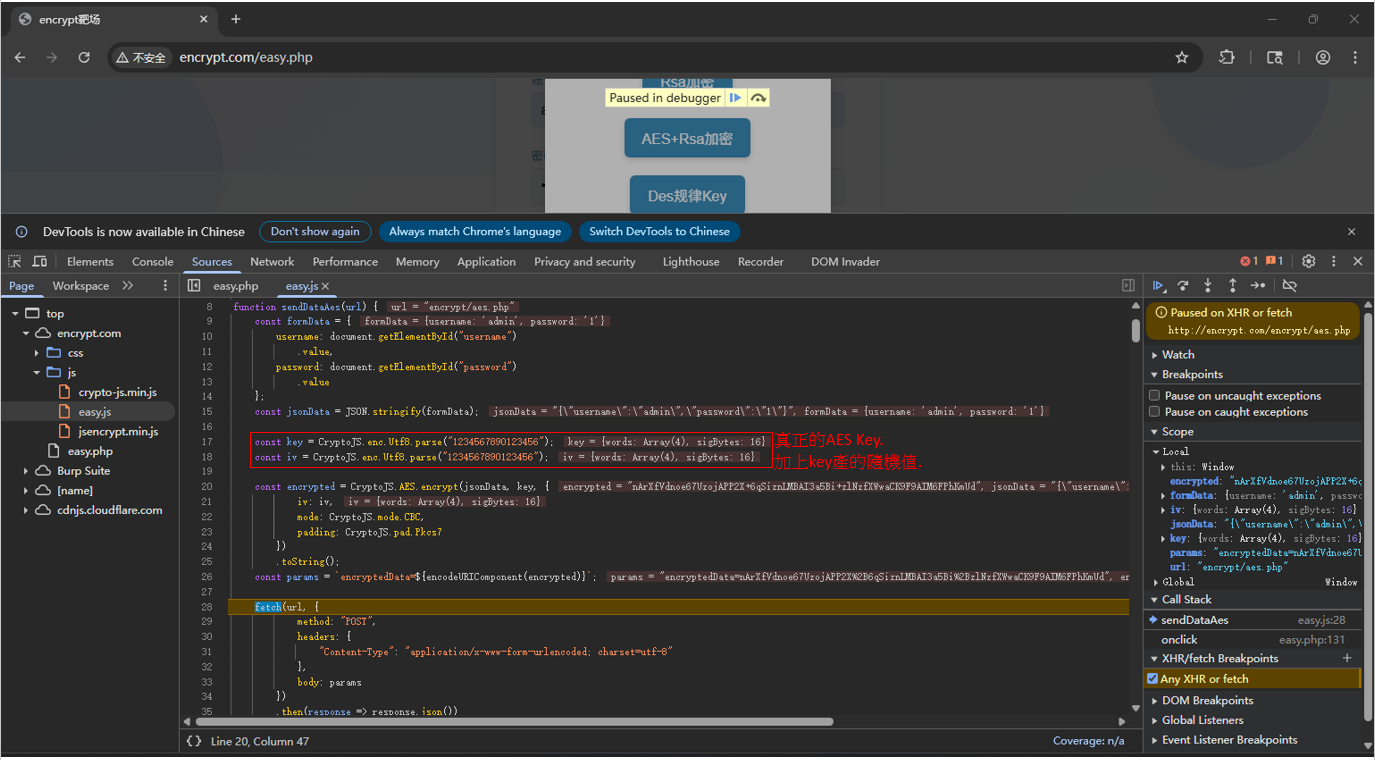Dismiss the DevTools language infobar

coord(1352,231)
